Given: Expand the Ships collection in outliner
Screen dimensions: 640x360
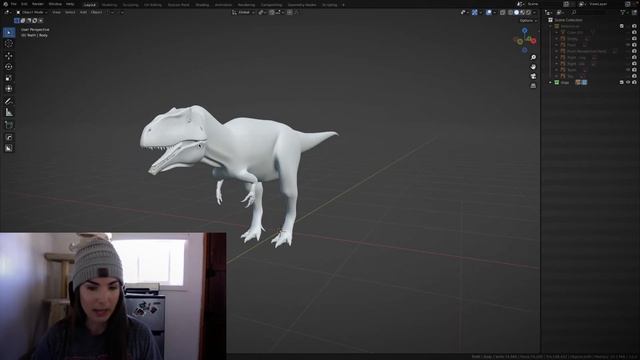Looking at the screenshot, I should (x=550, y=82).
